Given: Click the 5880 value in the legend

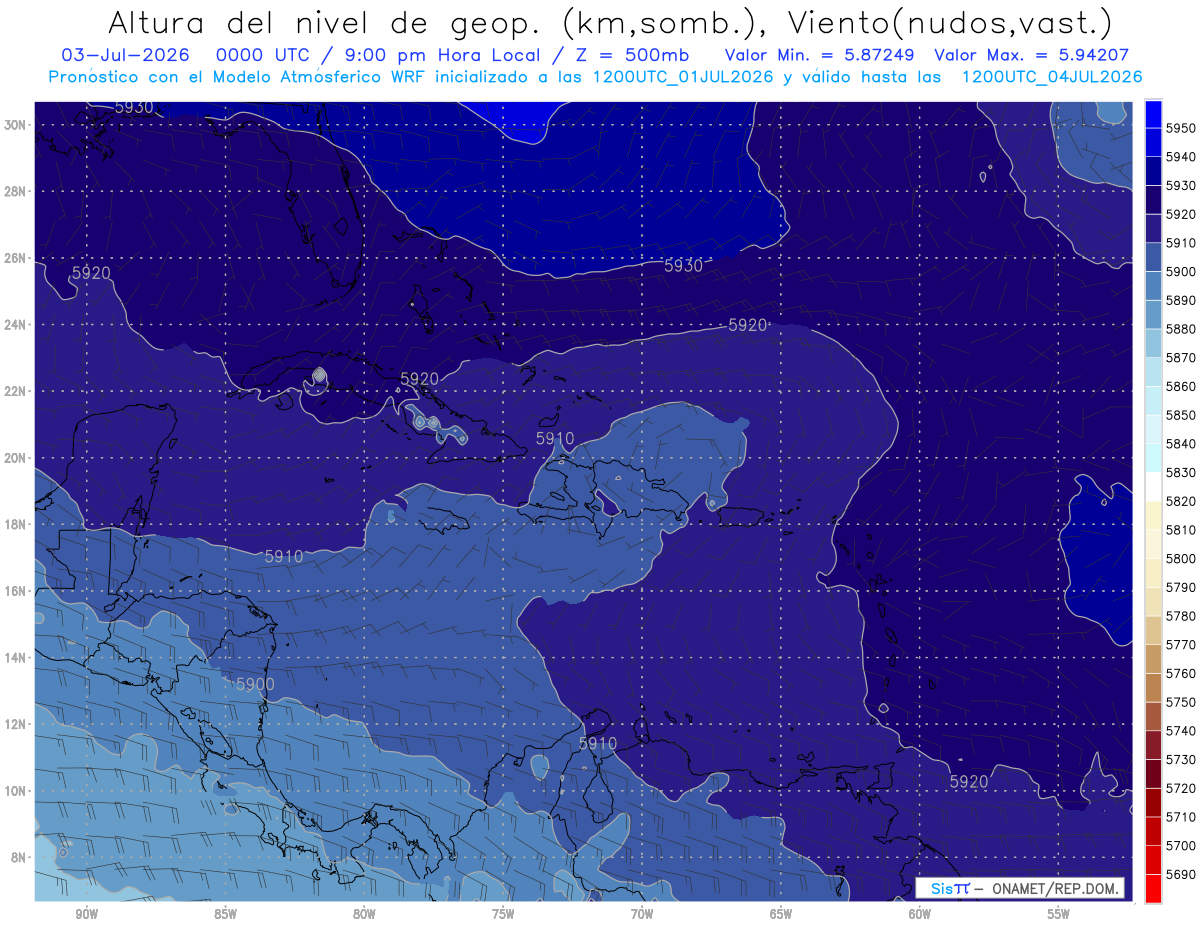Looking at the screenshot, I should click(1181, 329).
